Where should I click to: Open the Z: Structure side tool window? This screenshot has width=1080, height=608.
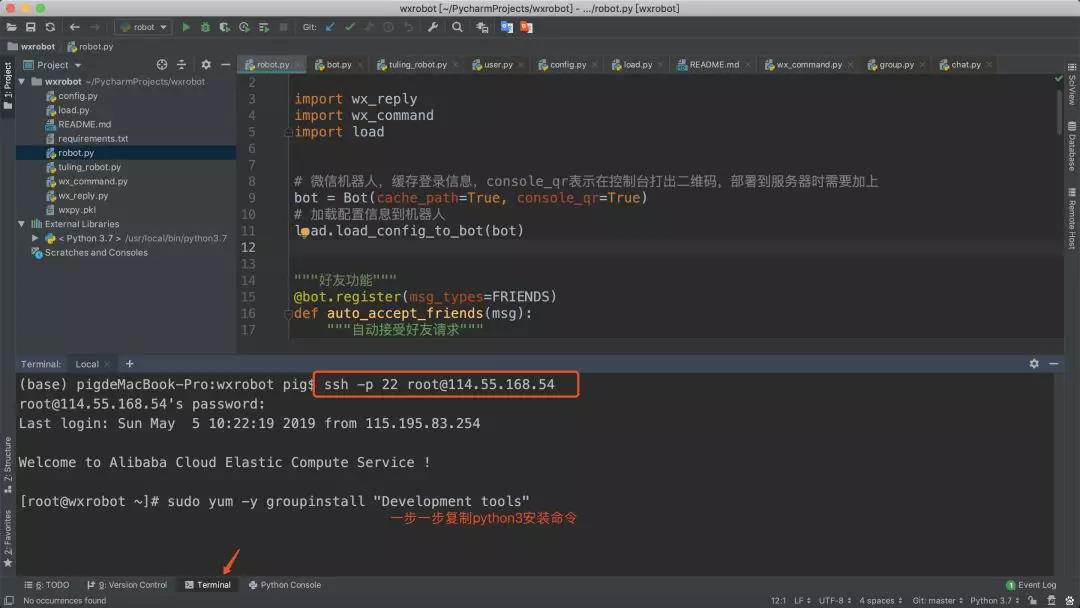(8, 465)
